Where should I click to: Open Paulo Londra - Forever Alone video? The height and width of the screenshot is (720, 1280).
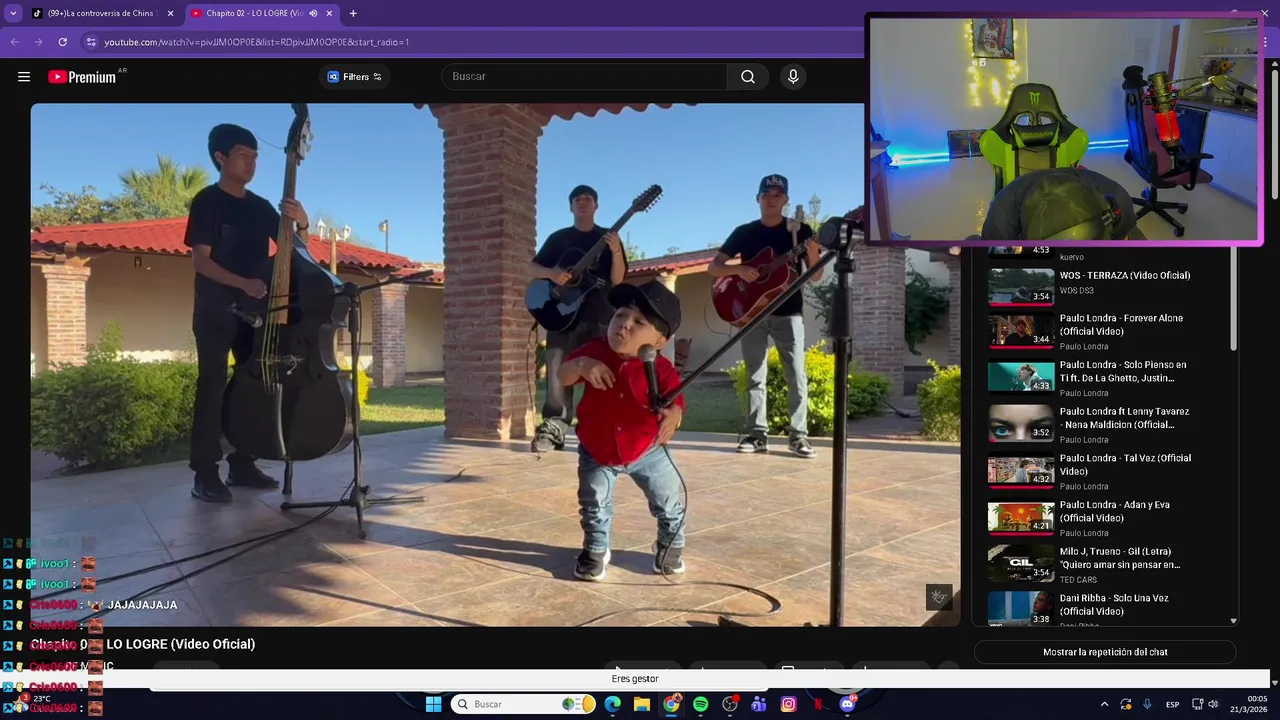point(1121,325)
